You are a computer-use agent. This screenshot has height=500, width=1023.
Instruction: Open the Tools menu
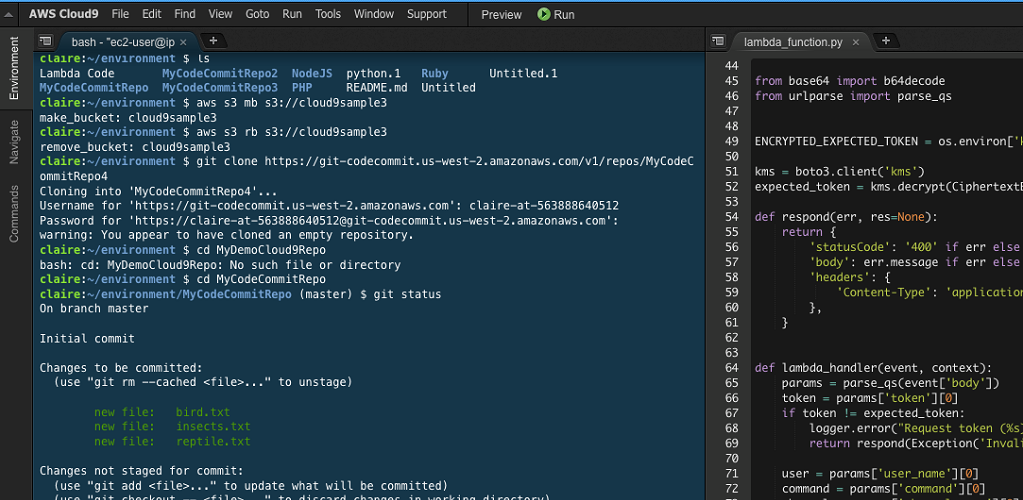(x=328, y=14)
